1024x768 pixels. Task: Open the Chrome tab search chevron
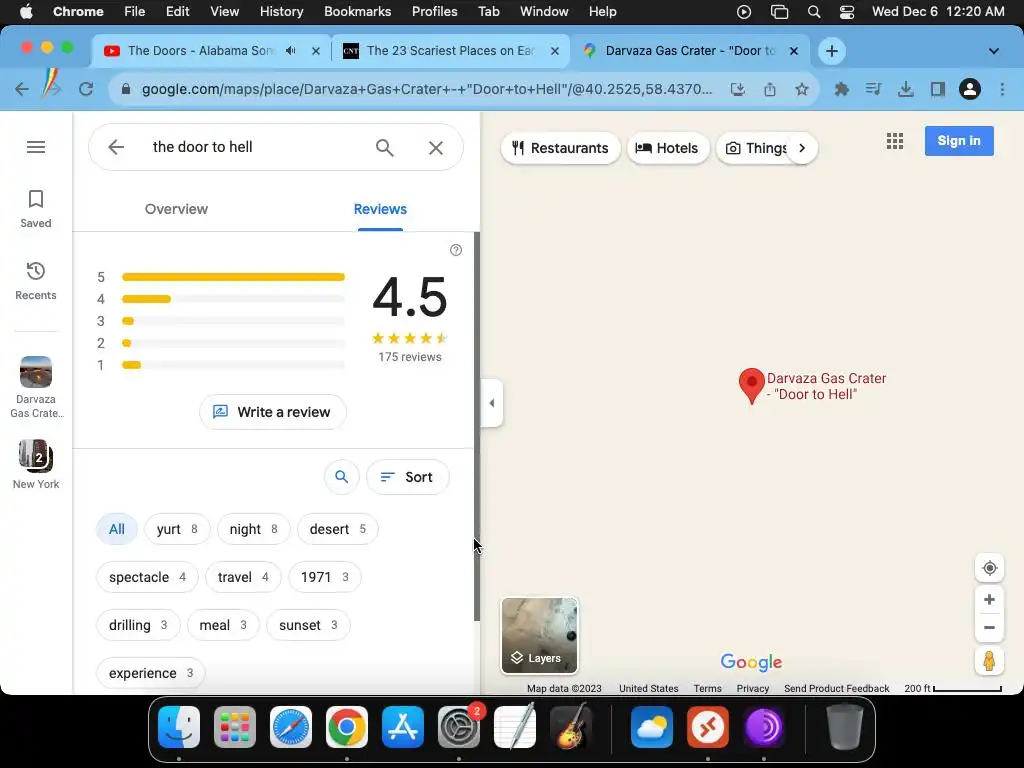993,51
